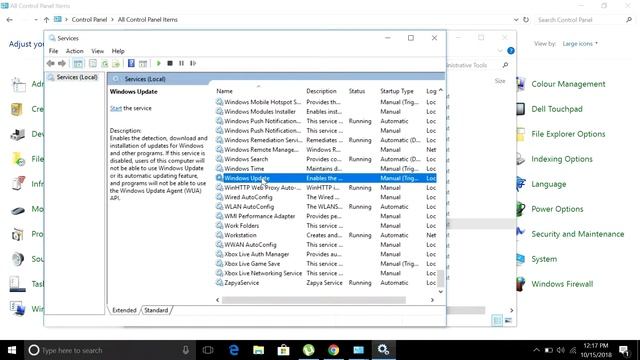Open Google Chrome from taskbar

[333, 350]
